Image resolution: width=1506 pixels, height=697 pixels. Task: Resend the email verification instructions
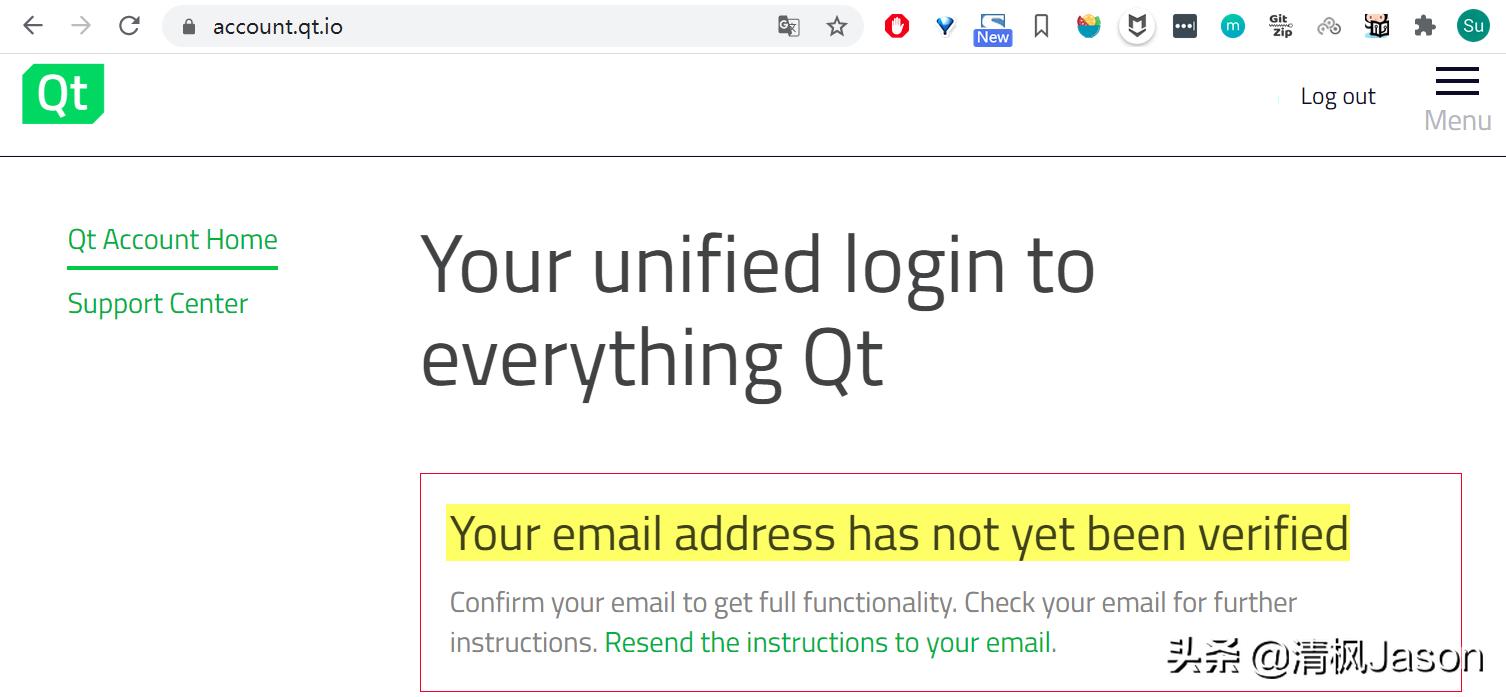pos(828,643)
